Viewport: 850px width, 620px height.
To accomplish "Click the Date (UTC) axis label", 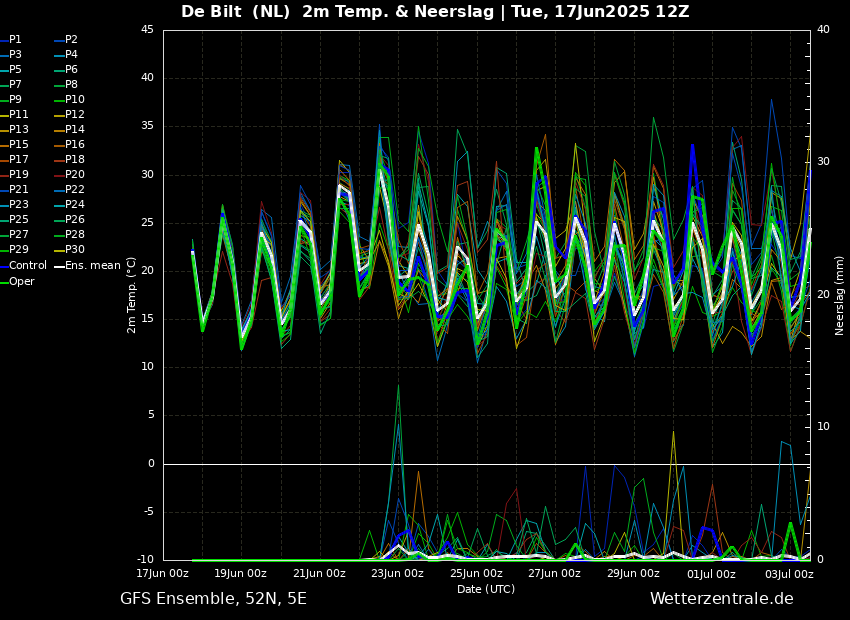I will [486, 589].
